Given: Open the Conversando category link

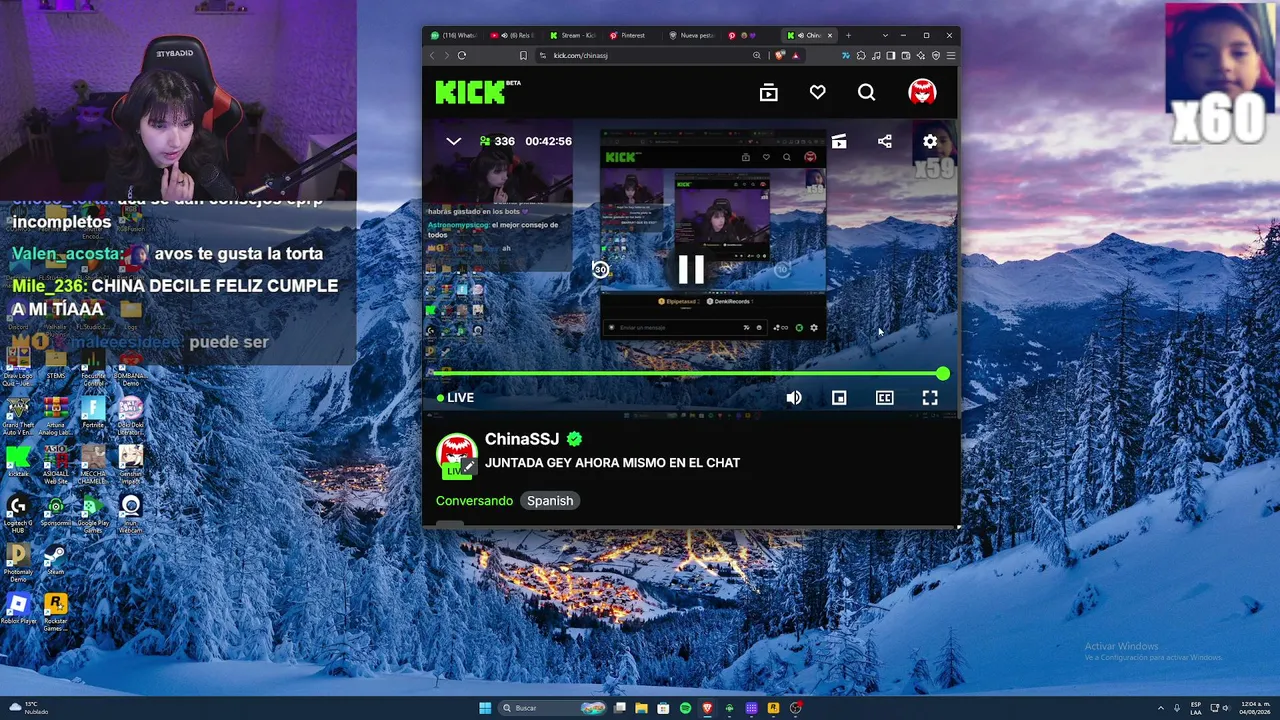Looking at the screenshot, I should [x=474, y=501].
